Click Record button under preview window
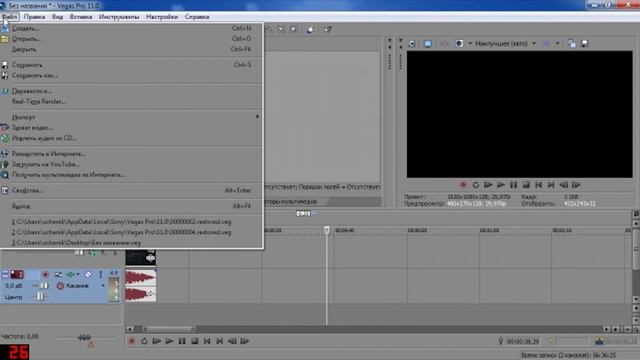The height and width of the screenshot is (360, 640). pyautogui.click(x=463, y=185)
